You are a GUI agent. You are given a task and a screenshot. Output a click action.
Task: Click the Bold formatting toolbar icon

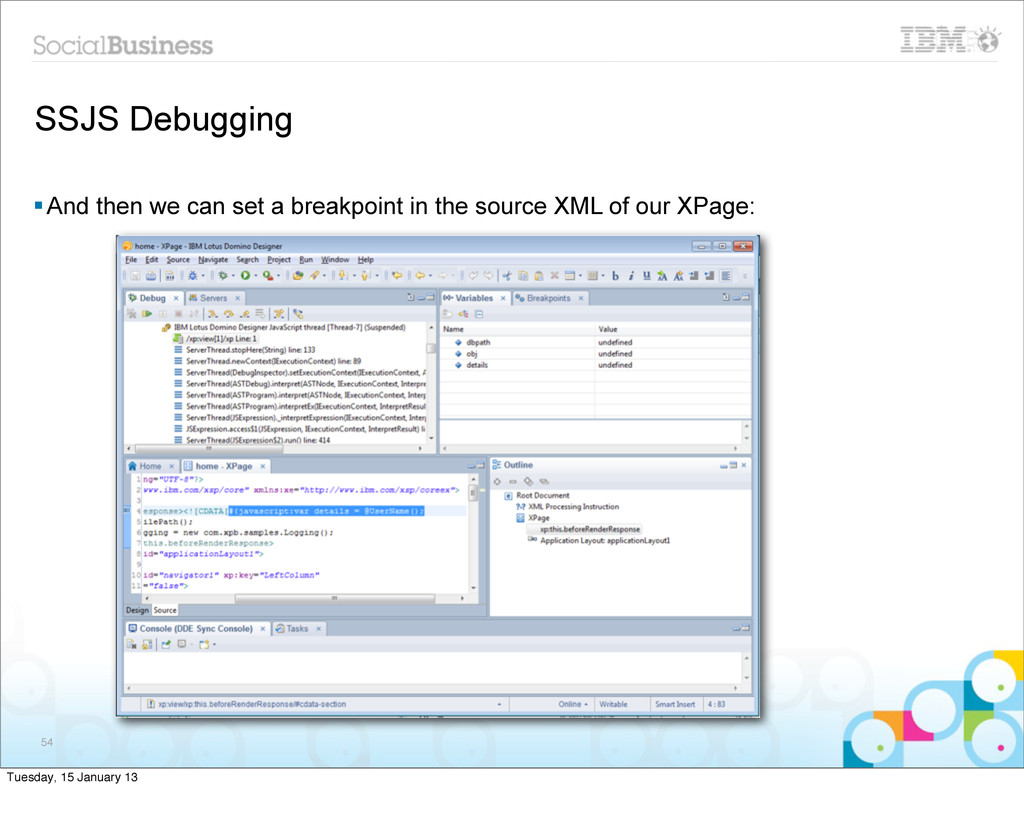pos(615,276)
